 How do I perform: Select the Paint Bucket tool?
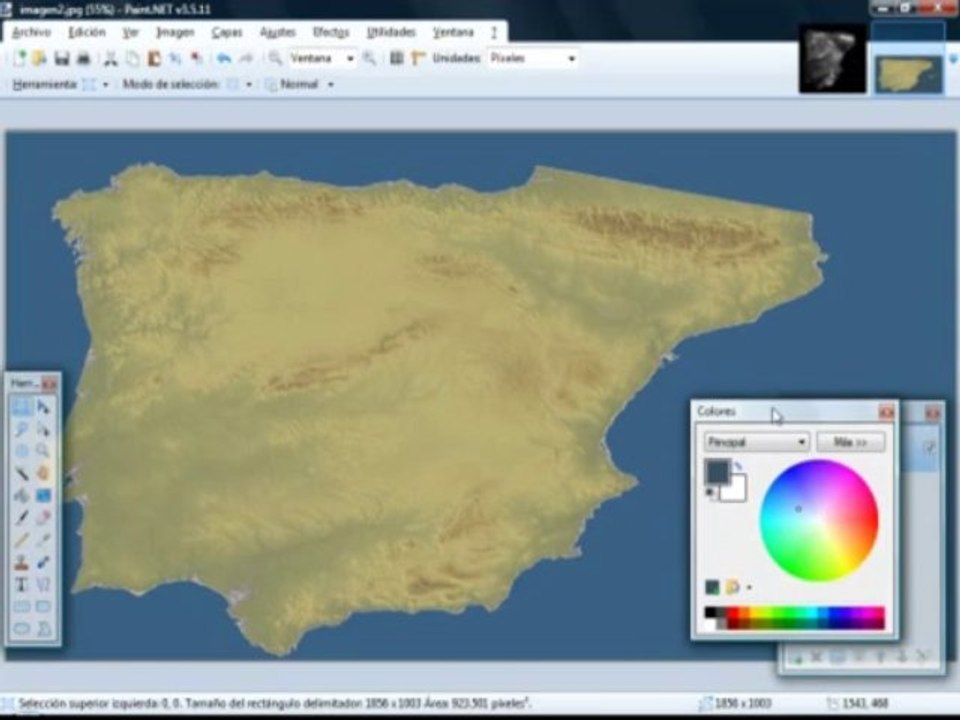click(21, 495)
